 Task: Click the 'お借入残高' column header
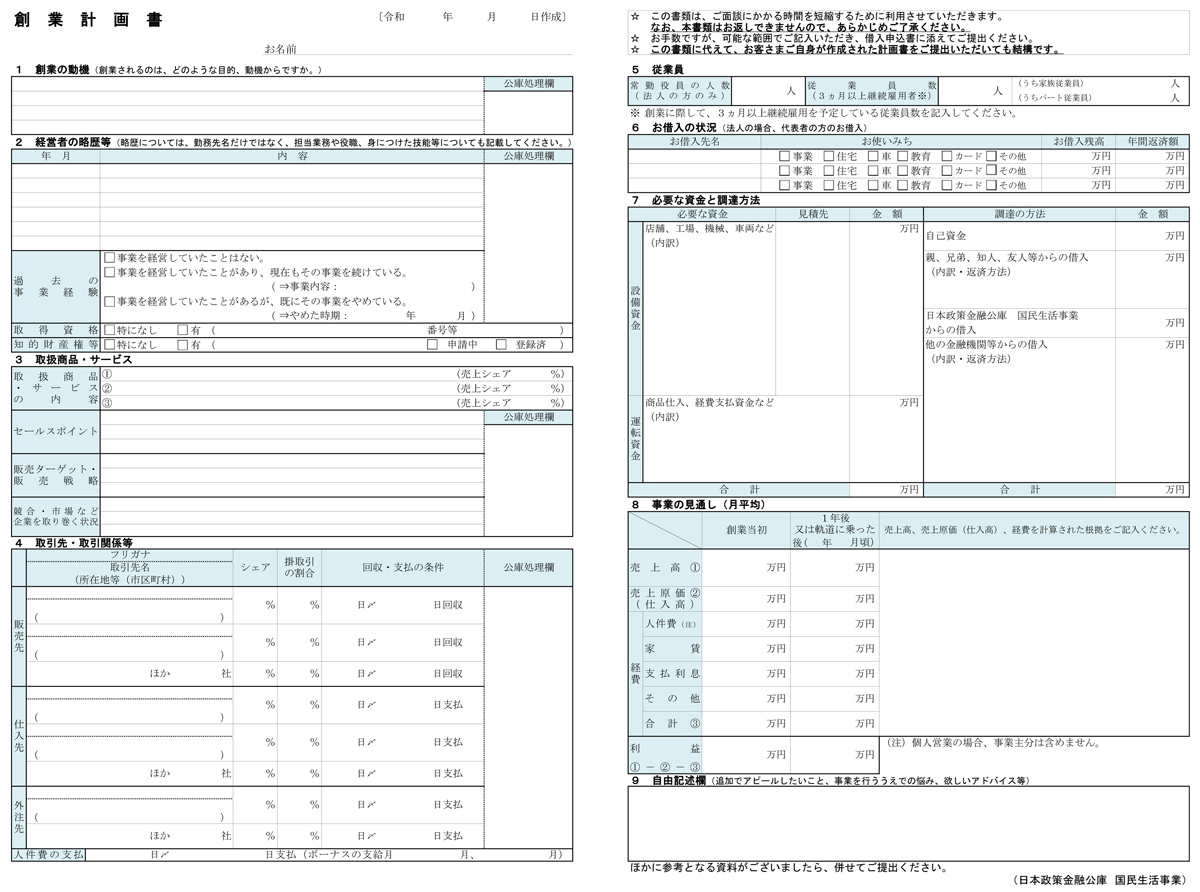(1077, 142)
